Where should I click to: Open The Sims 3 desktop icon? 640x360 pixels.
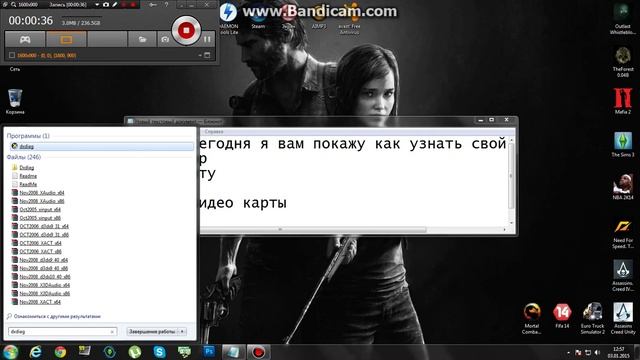622,144
